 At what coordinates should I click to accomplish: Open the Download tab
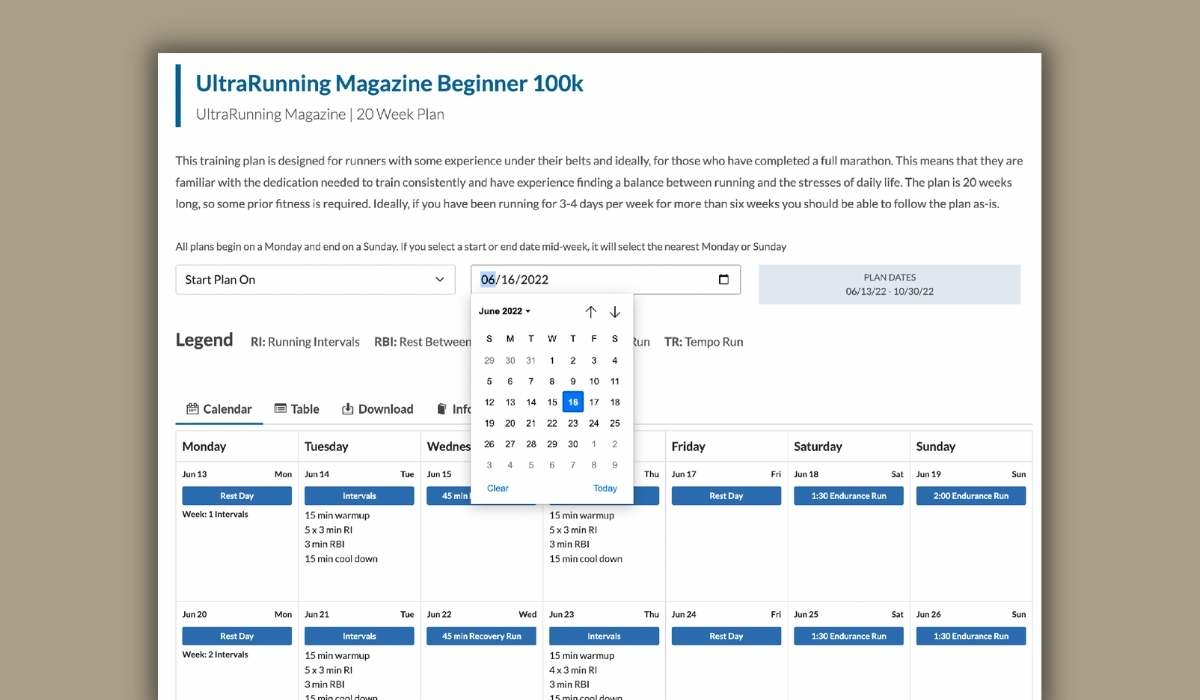[377, 409]
